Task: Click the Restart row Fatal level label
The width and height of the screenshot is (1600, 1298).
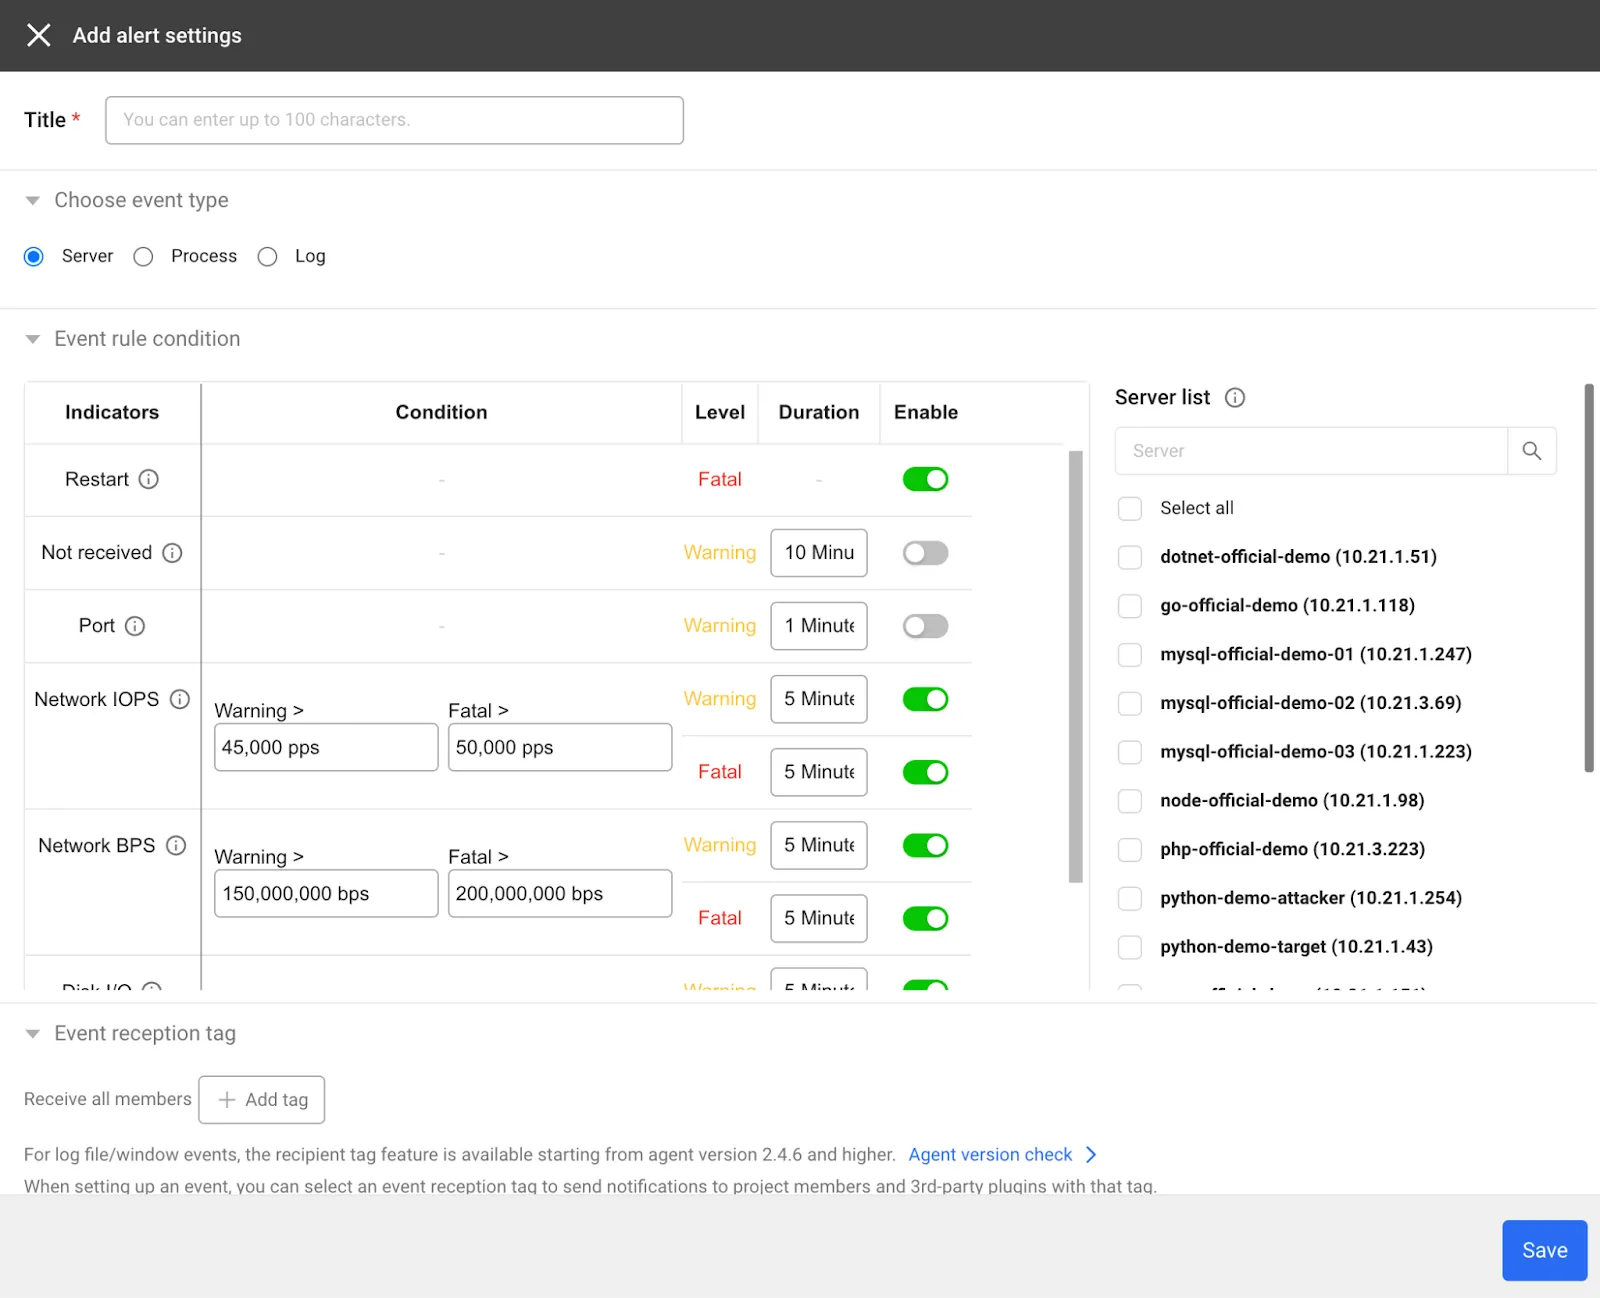Action: click(720, 480)
